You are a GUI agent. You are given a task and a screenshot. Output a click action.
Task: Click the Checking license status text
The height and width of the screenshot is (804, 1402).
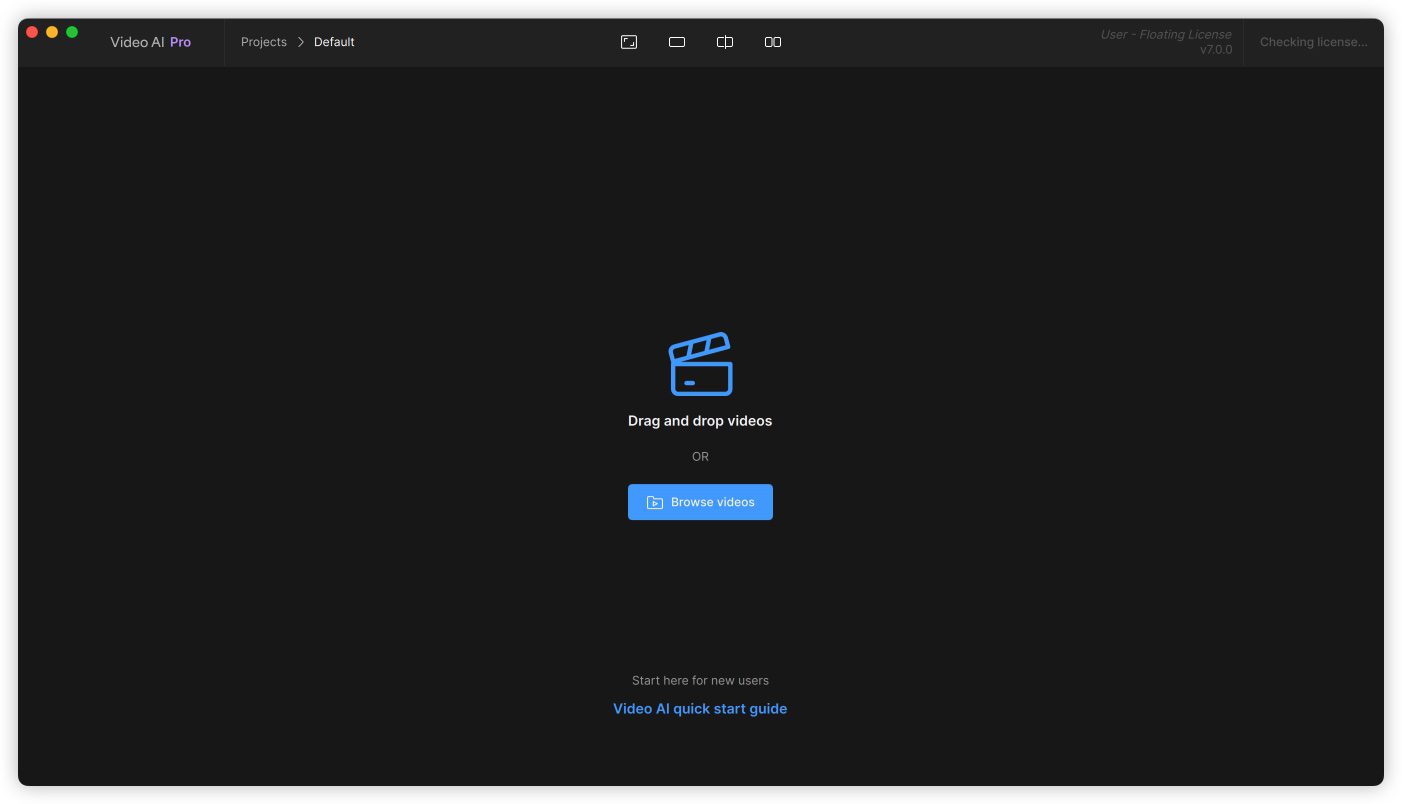click(1313, 42)
